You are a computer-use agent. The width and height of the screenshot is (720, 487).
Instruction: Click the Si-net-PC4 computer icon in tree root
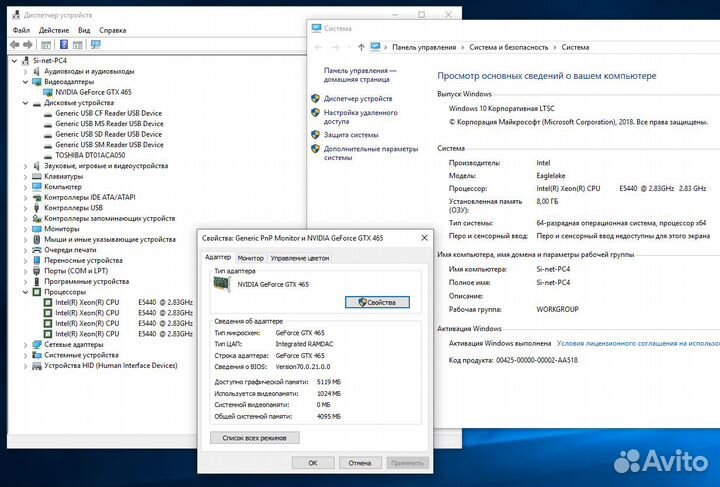pos(25,61)
